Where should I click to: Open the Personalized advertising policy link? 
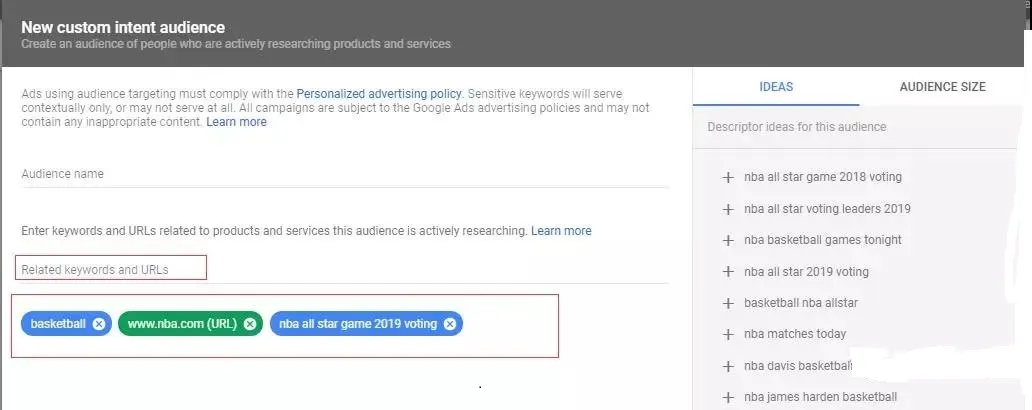[x=380, y=93]
